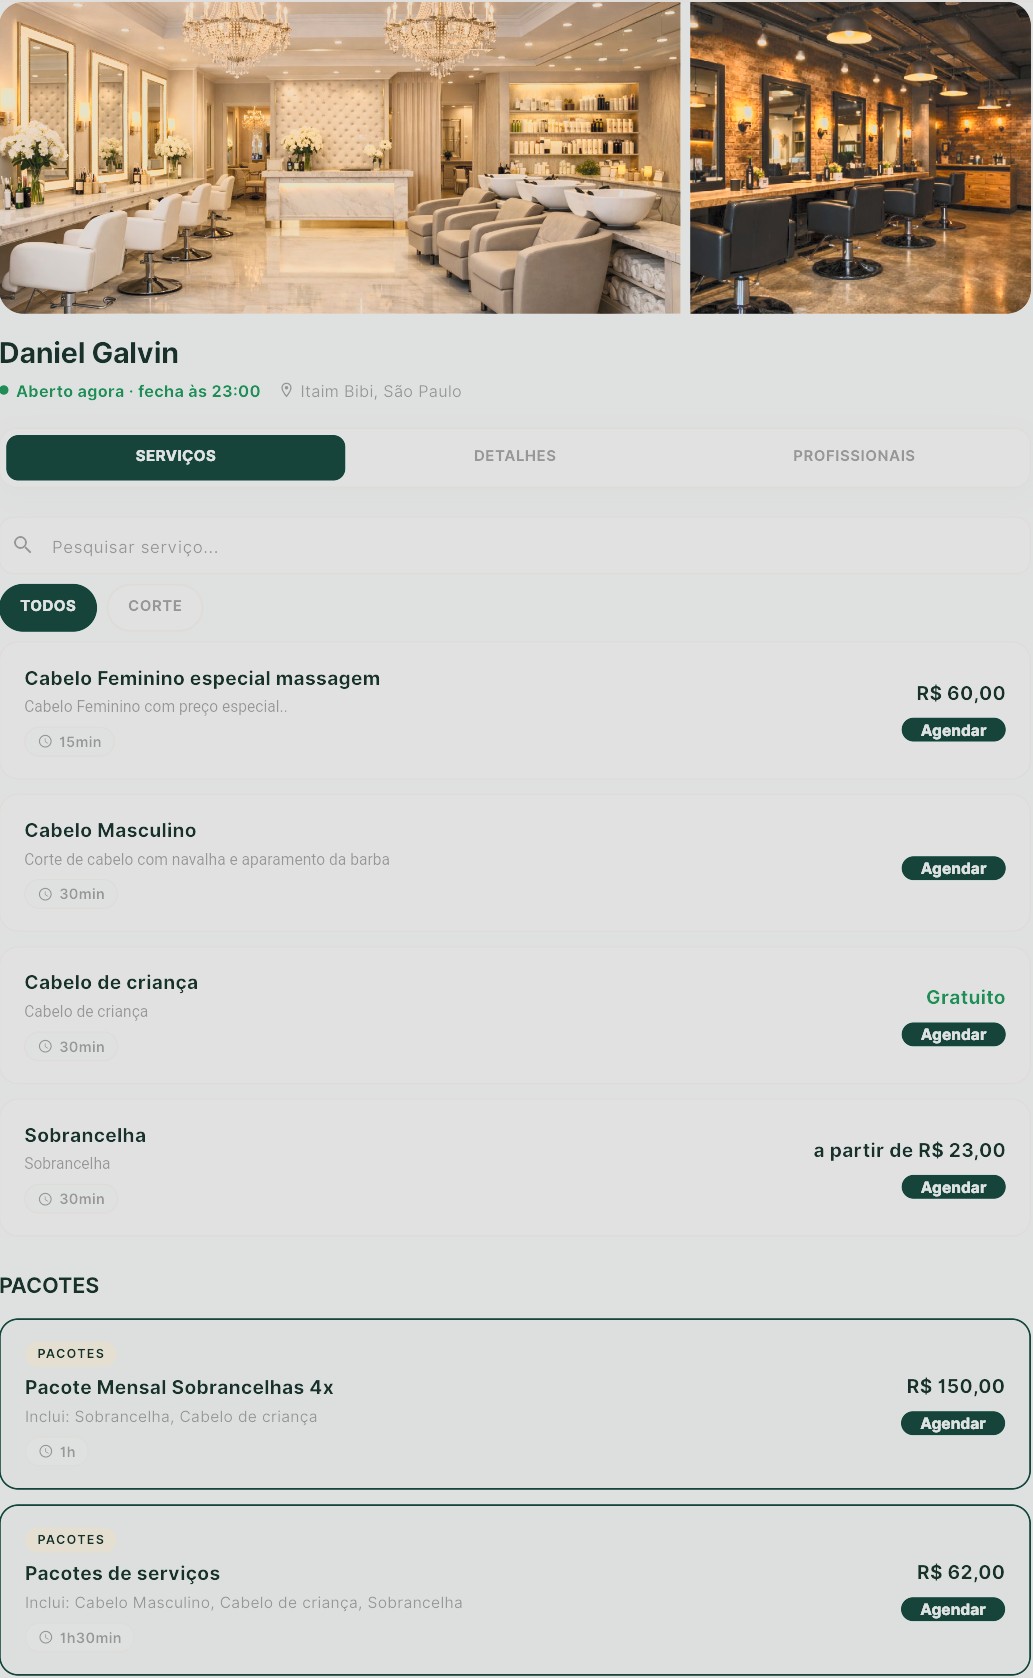Click 'Corte de cabelo com navalha' description
The image size is (1033, 1678).
click(207, 859)
